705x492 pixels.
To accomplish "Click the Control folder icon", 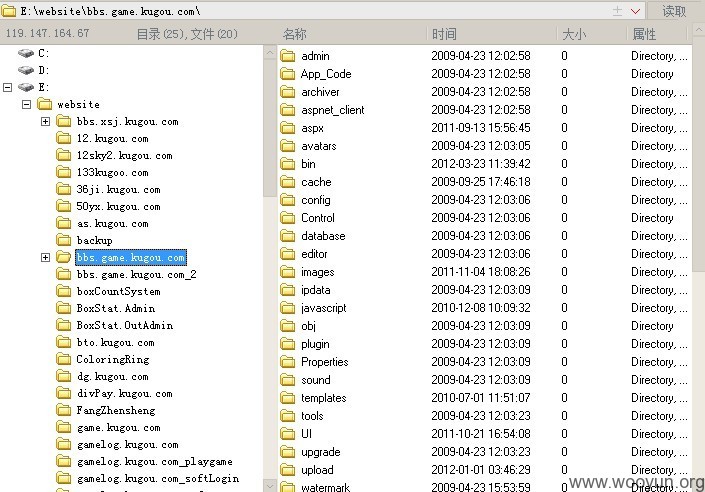I will [288, 218].
